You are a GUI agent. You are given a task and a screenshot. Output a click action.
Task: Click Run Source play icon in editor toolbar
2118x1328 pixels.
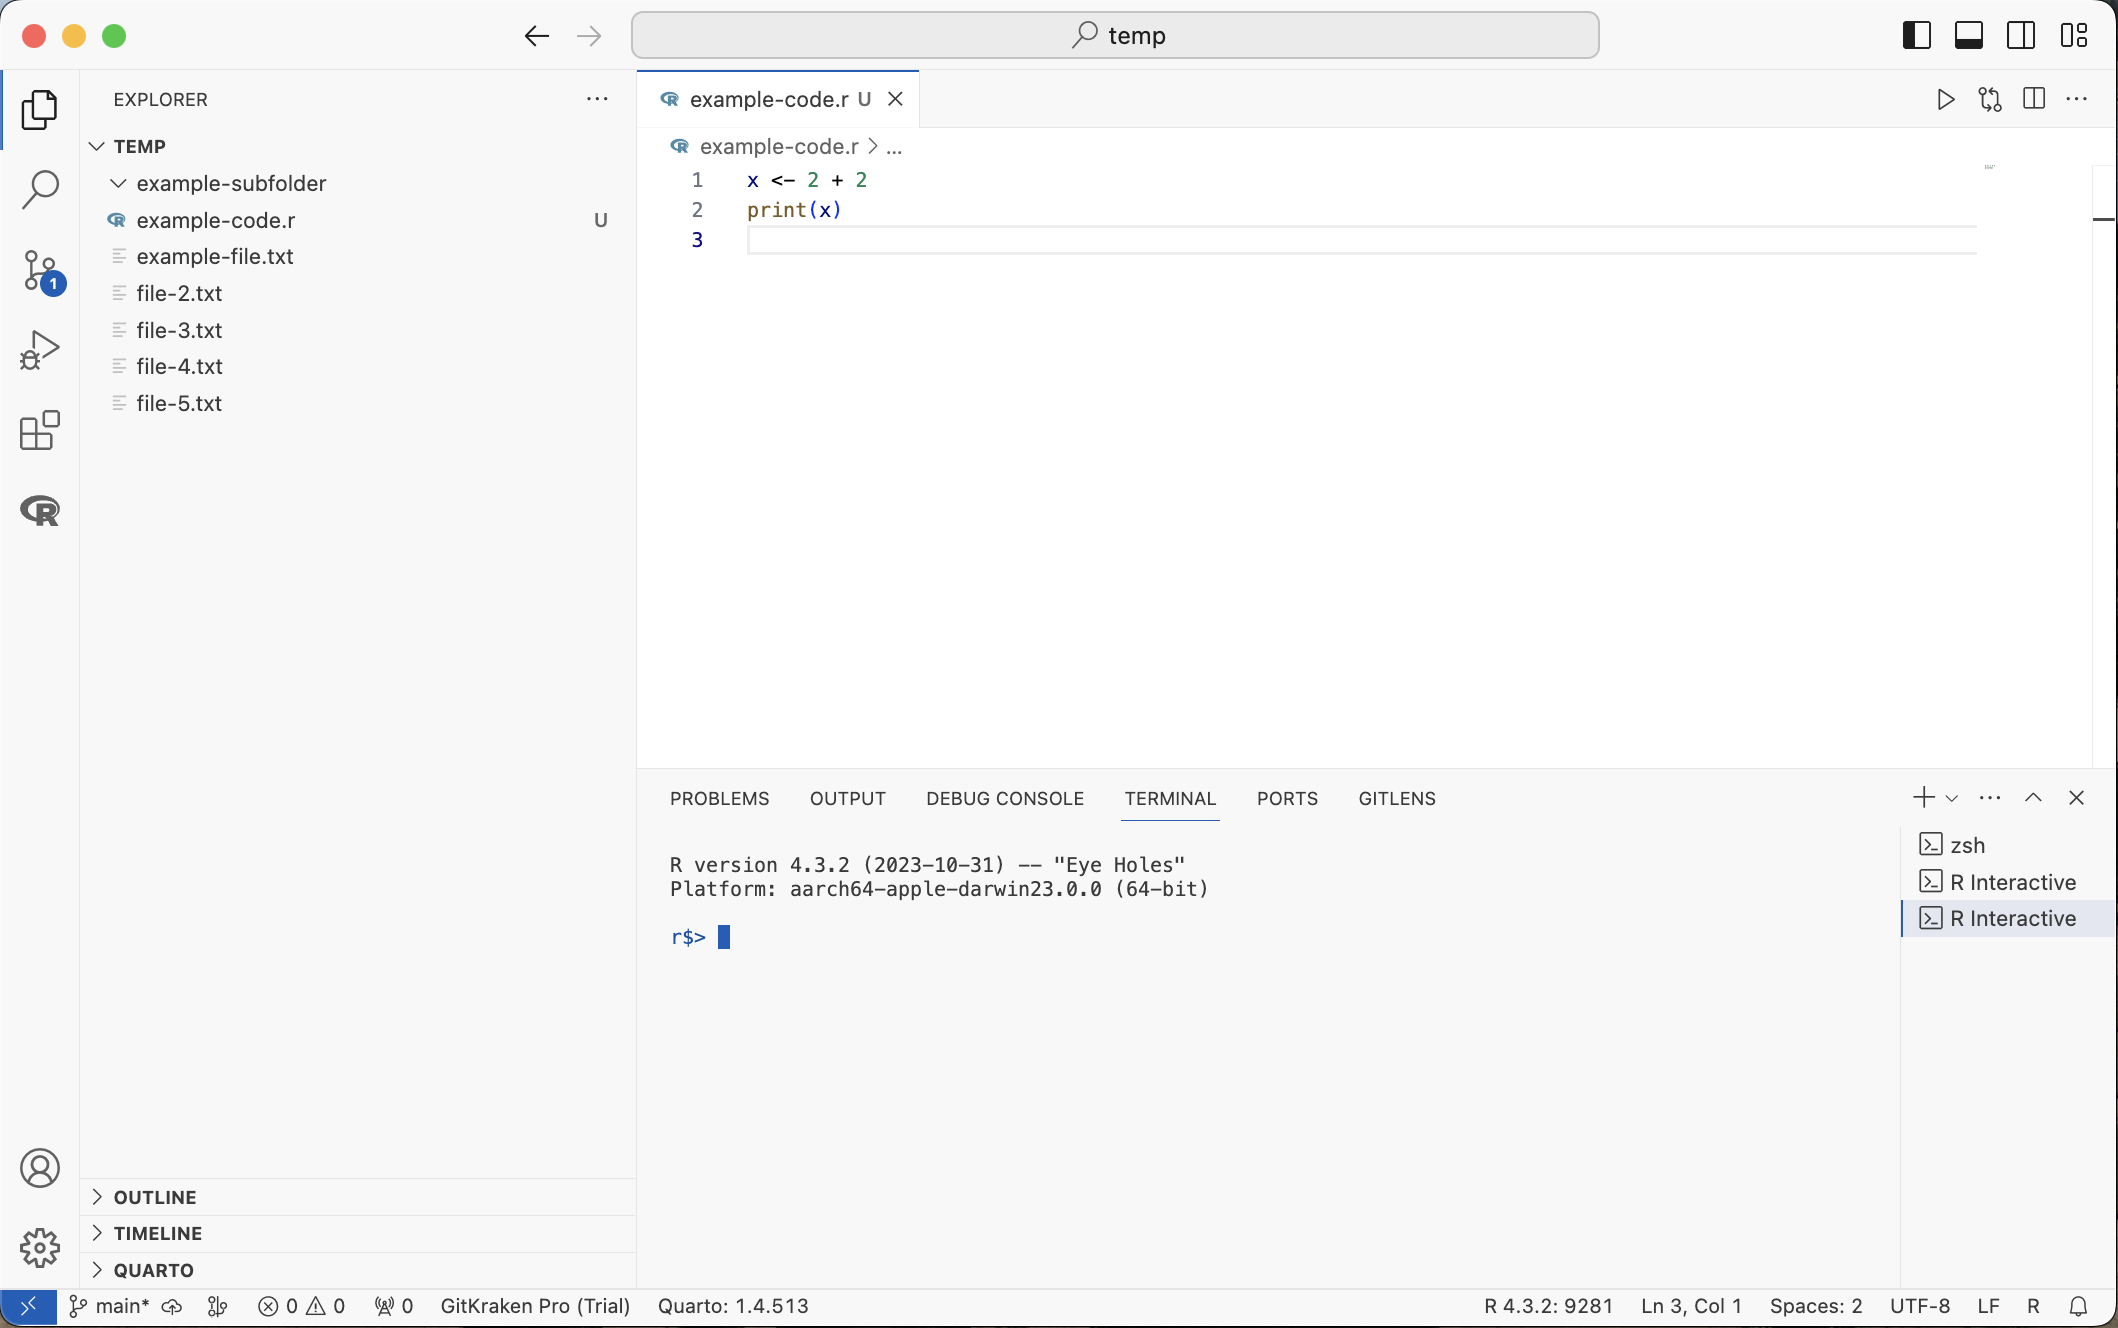pyautogui.click(x=1945, y=99)
